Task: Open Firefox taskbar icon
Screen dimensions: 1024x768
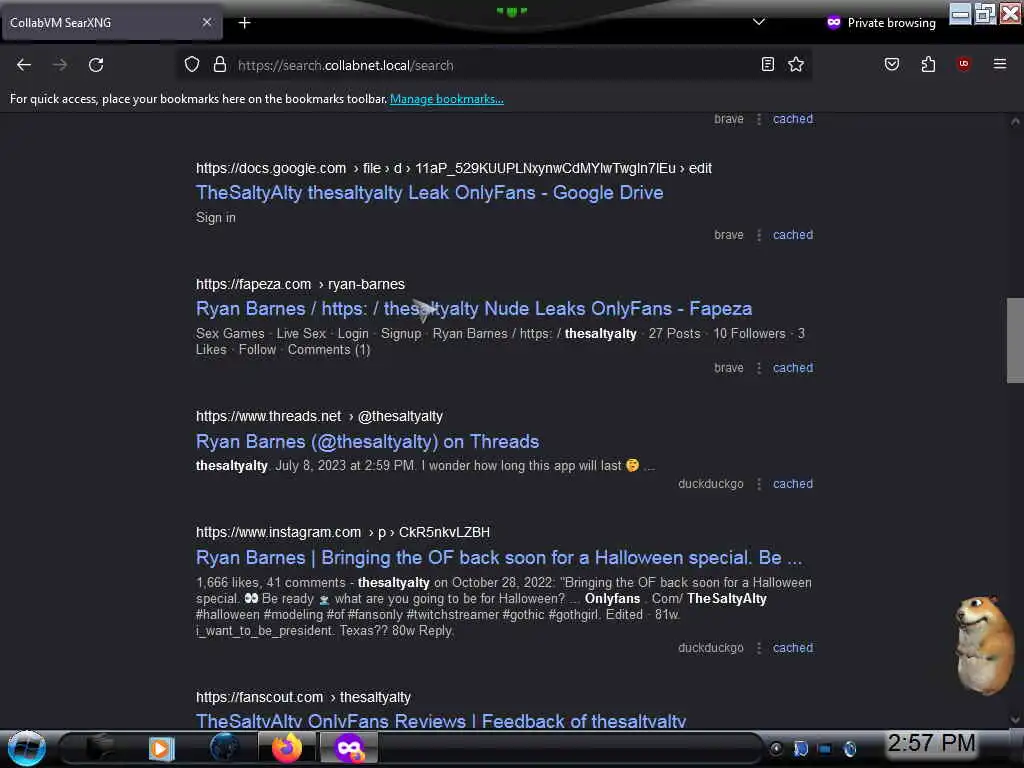Action: coord(287,748)
